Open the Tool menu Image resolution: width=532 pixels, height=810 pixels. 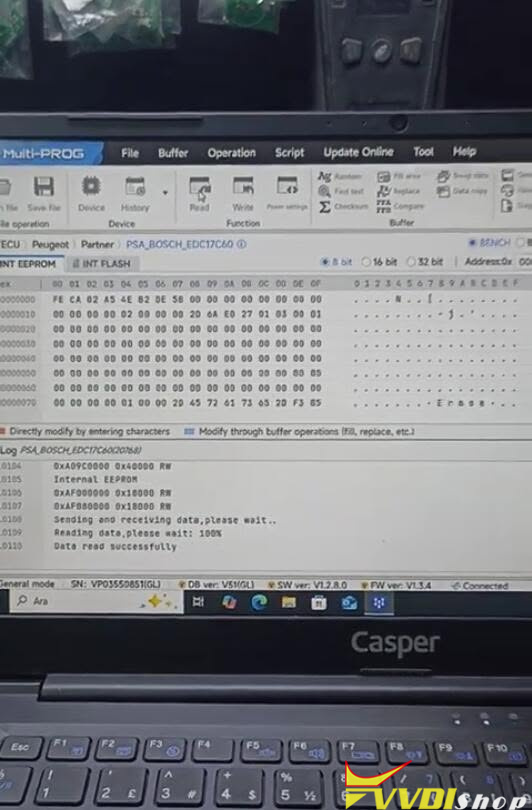point(423,151)
